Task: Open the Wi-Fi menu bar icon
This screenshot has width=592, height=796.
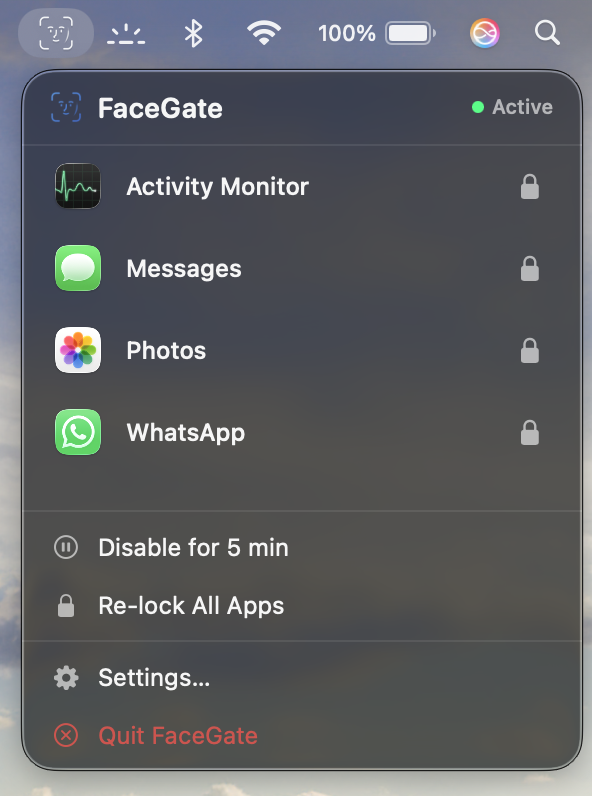Action: (x=264, y=33)
